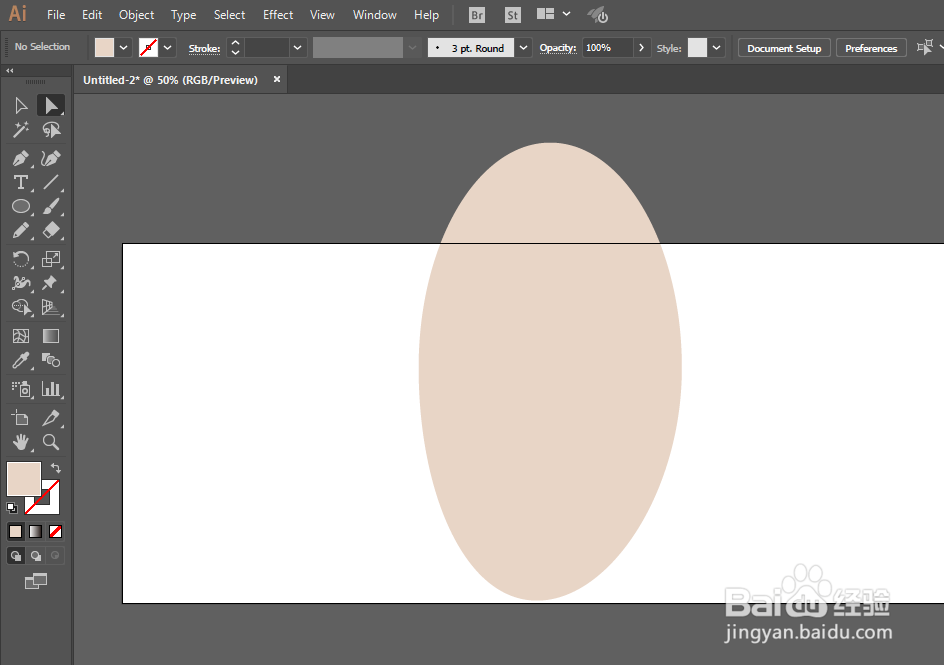Open the File menu
The height and width of the screenshot is (665, 944).
coord(56,15)
